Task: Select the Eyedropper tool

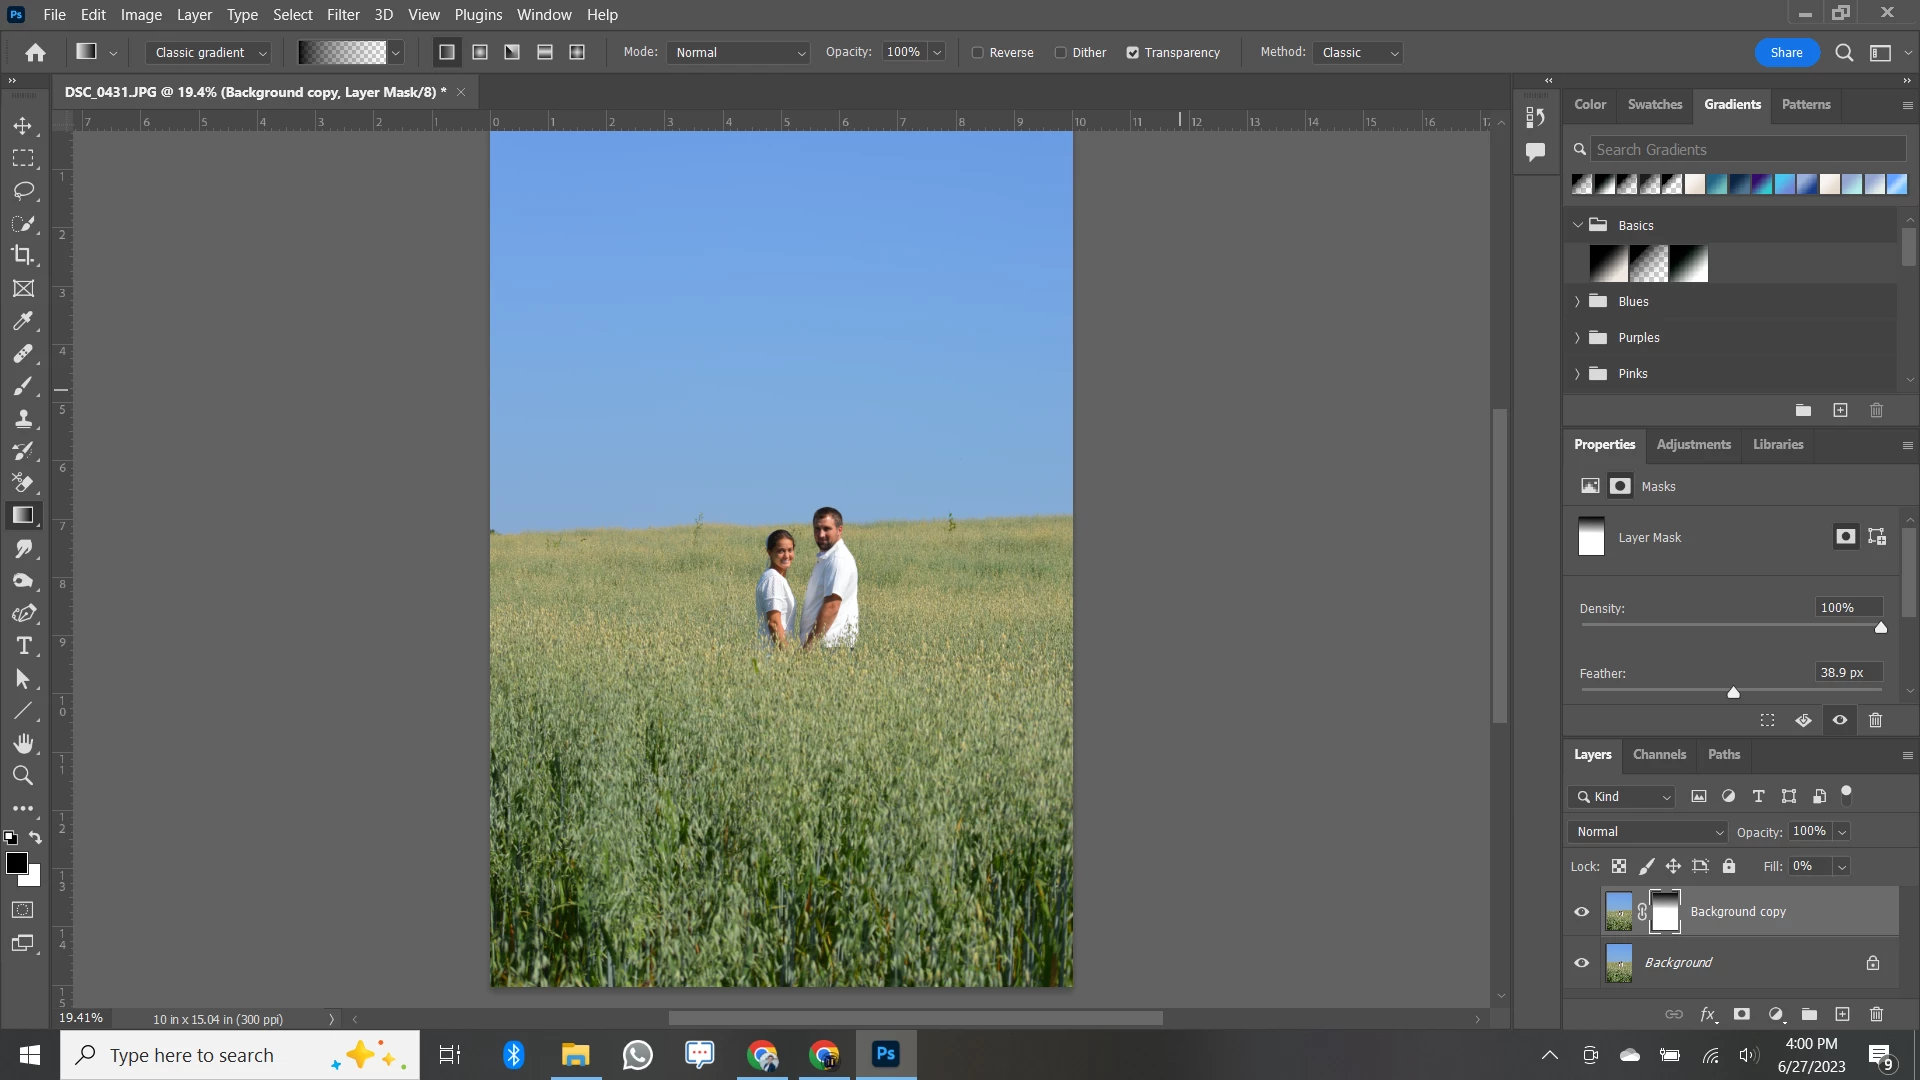Action: click(23, 321)
